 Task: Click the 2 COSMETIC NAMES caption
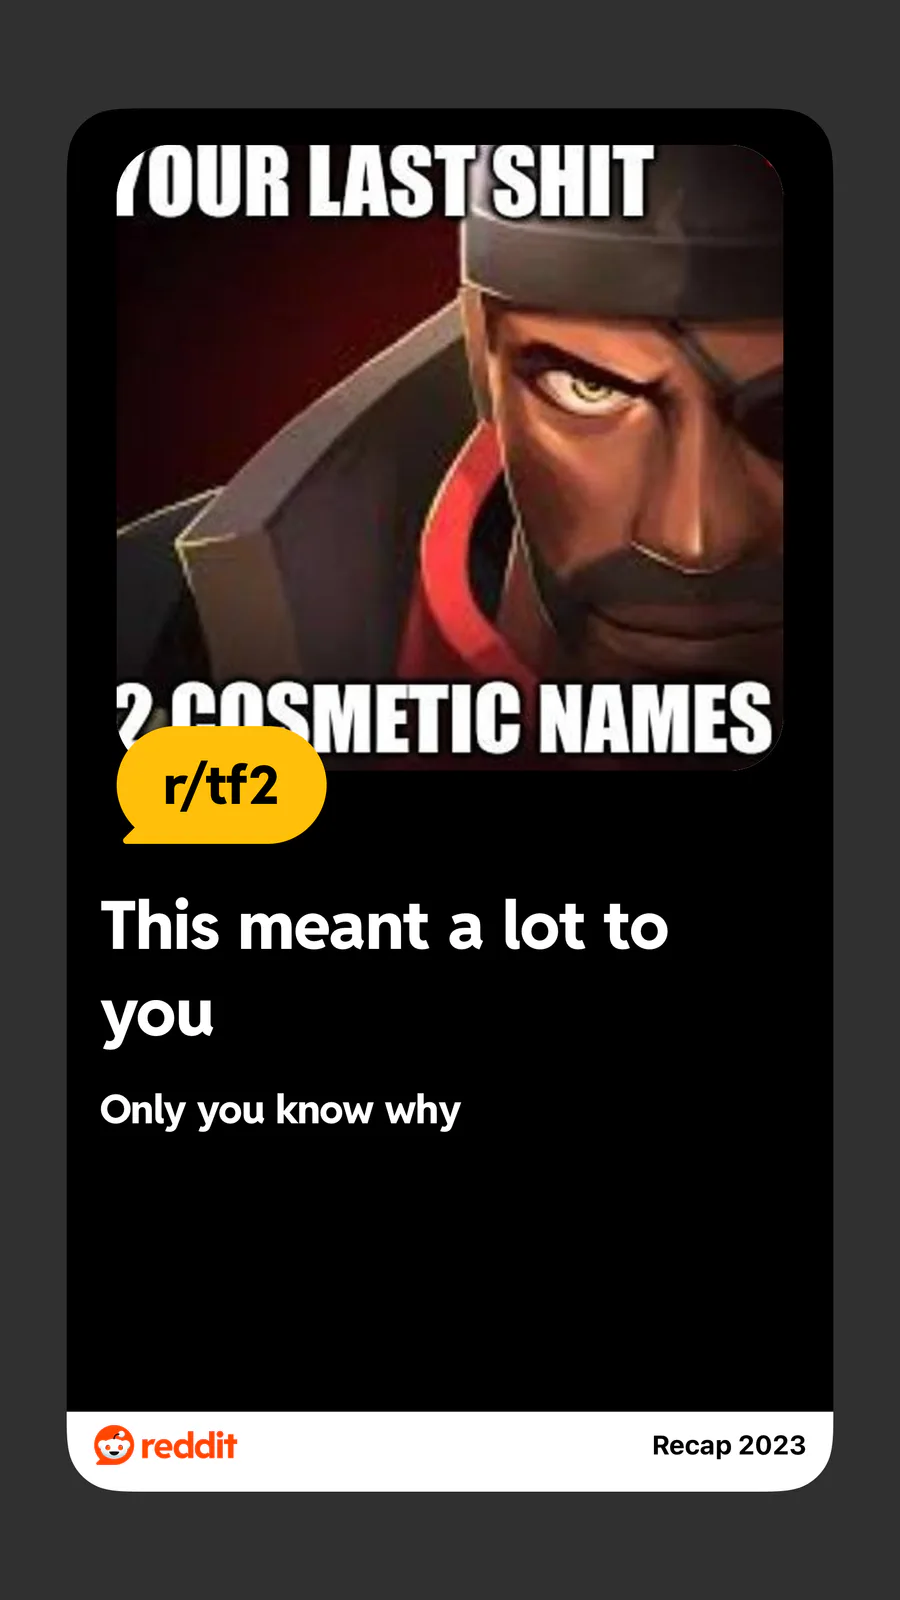pos(445,717)
